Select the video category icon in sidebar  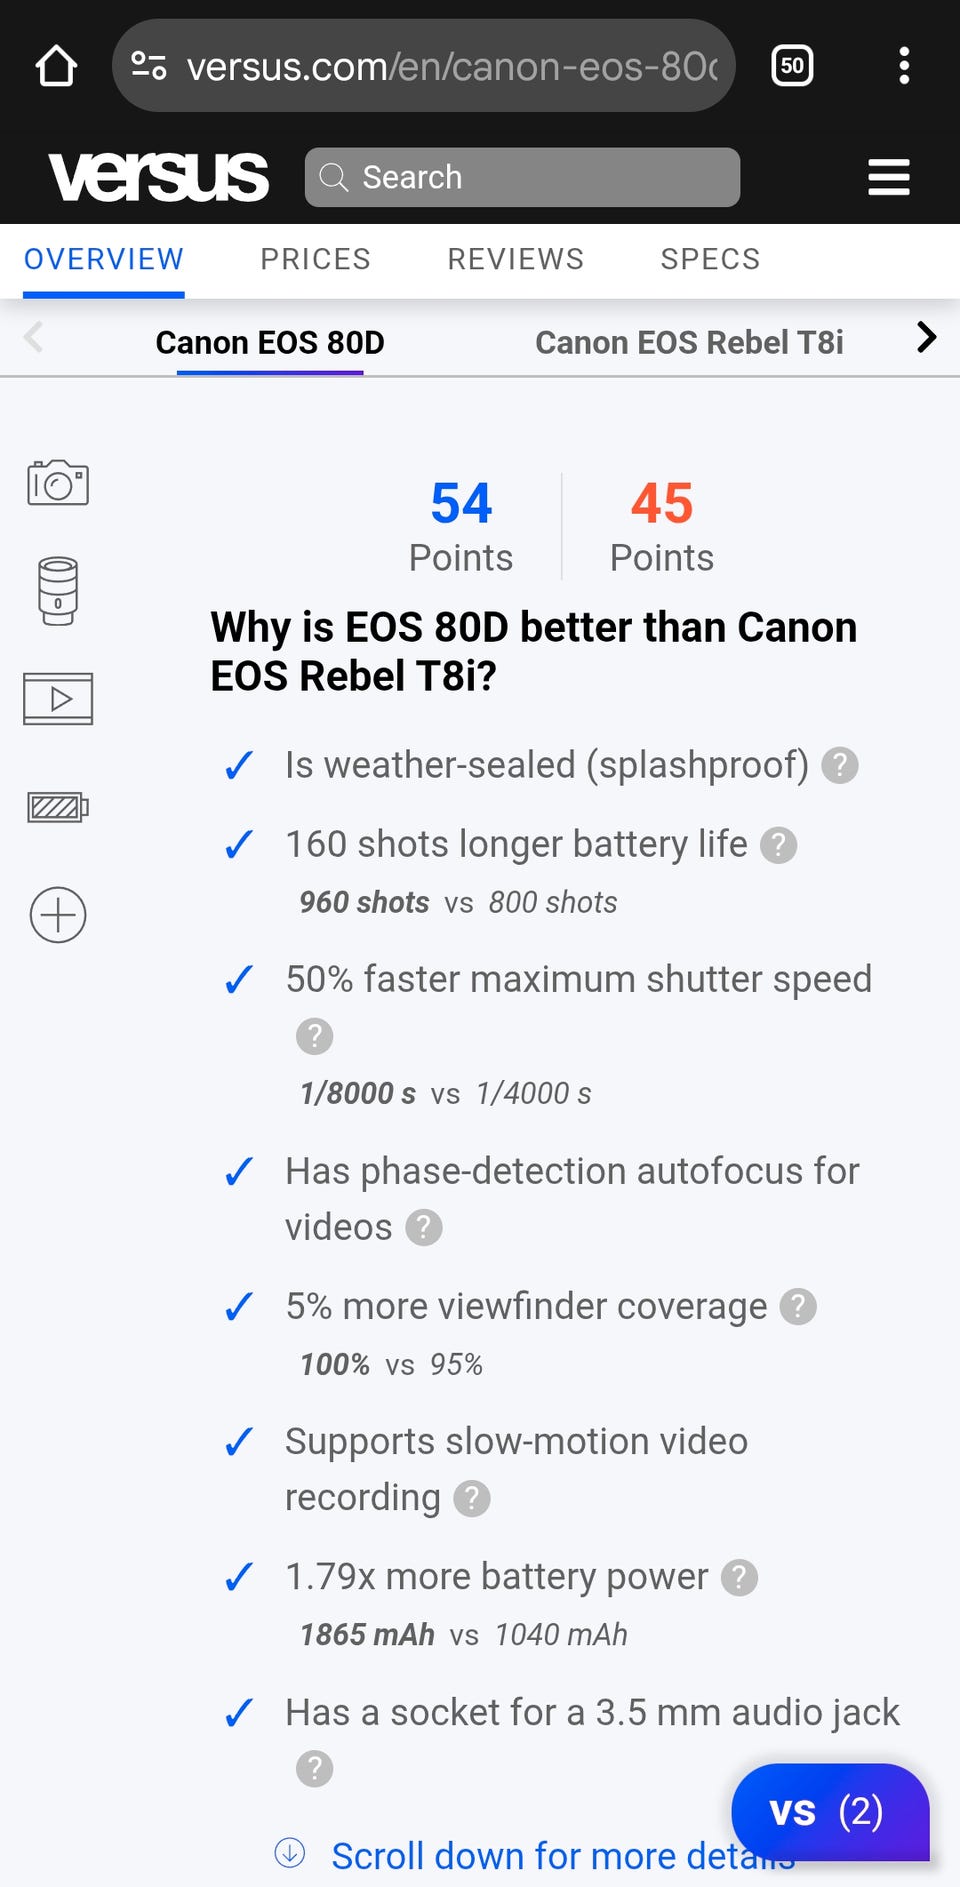pos(58,698)
